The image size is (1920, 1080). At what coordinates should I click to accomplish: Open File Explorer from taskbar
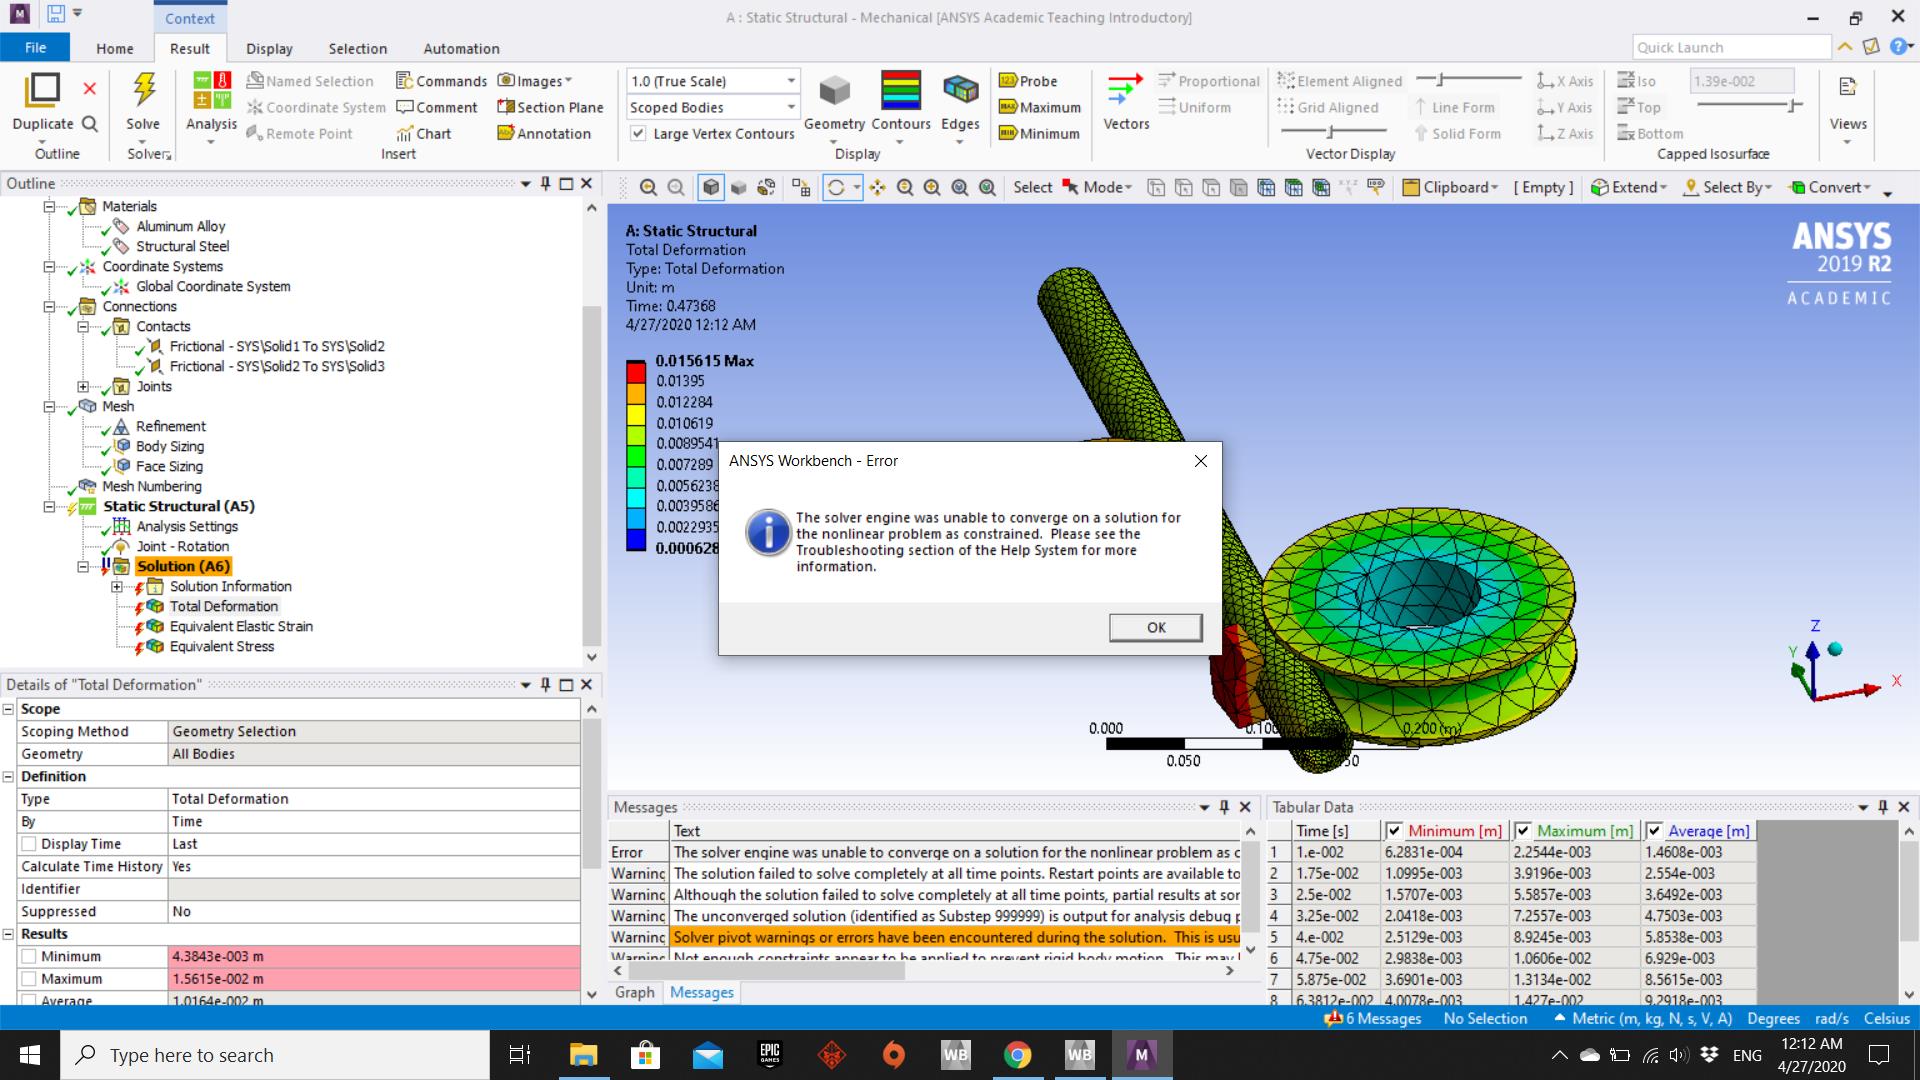[x=583, y=1054]
